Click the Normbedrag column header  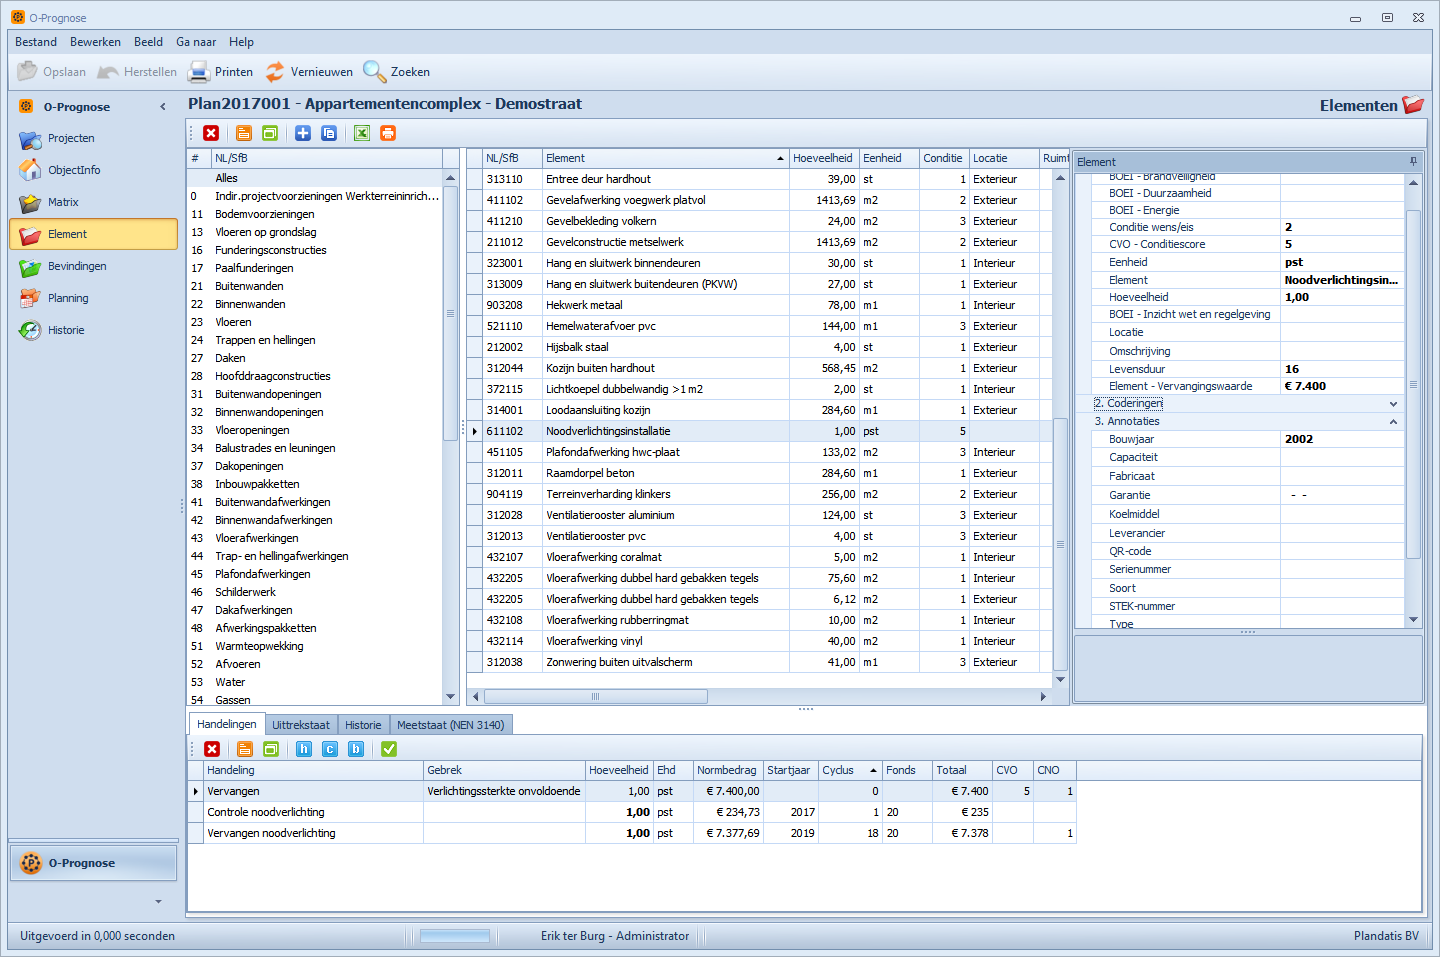728,770
